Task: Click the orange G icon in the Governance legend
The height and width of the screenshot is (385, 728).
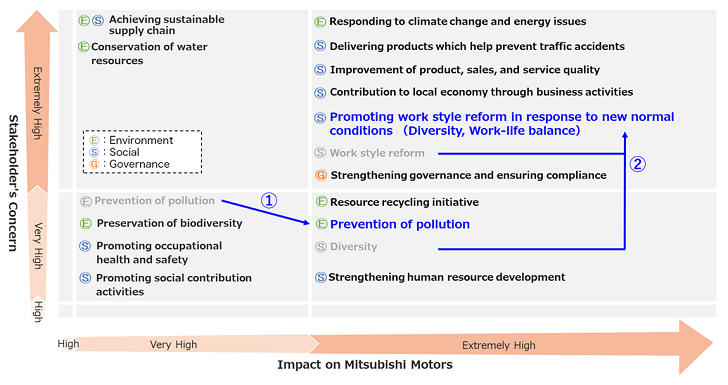Action: click(94, 164)
